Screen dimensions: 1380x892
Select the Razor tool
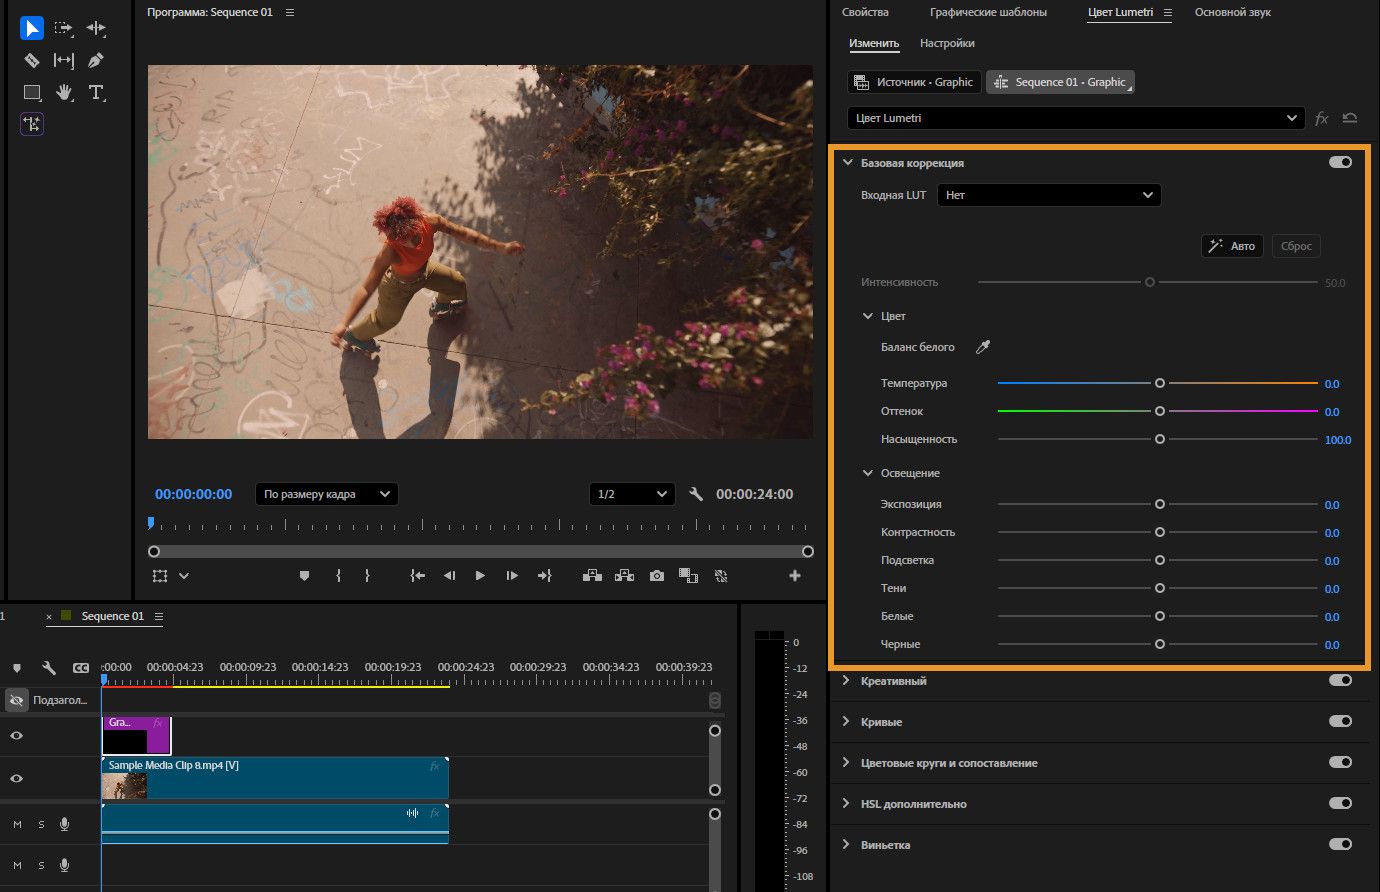[32, 60]
